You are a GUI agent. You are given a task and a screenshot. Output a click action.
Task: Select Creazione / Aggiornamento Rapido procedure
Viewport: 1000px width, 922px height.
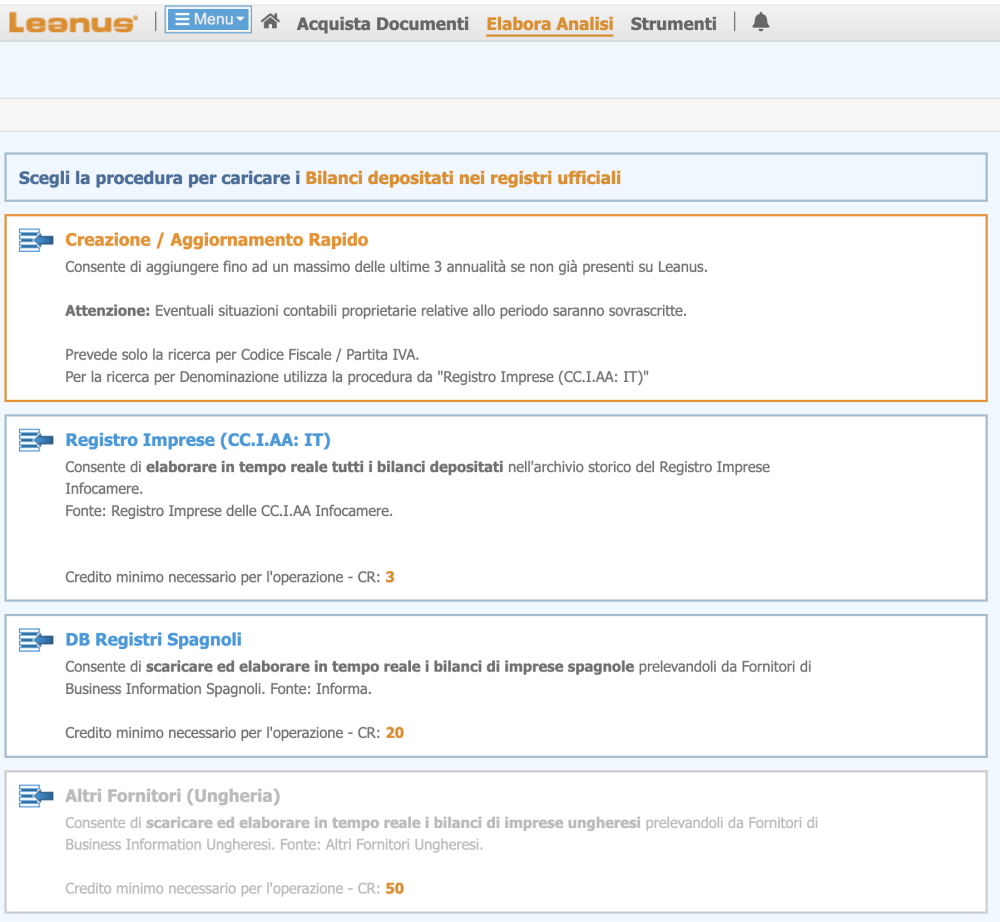pyautogui.click(x=217, y=240)
